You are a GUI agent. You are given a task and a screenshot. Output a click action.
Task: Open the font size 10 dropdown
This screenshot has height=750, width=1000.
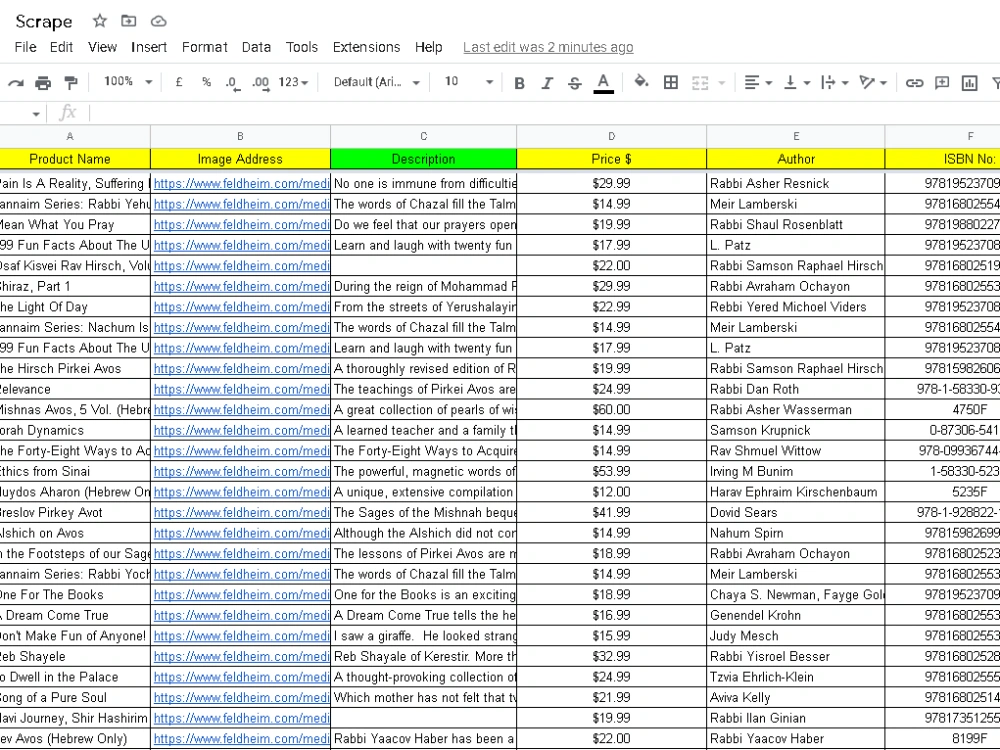pos(469,82)
